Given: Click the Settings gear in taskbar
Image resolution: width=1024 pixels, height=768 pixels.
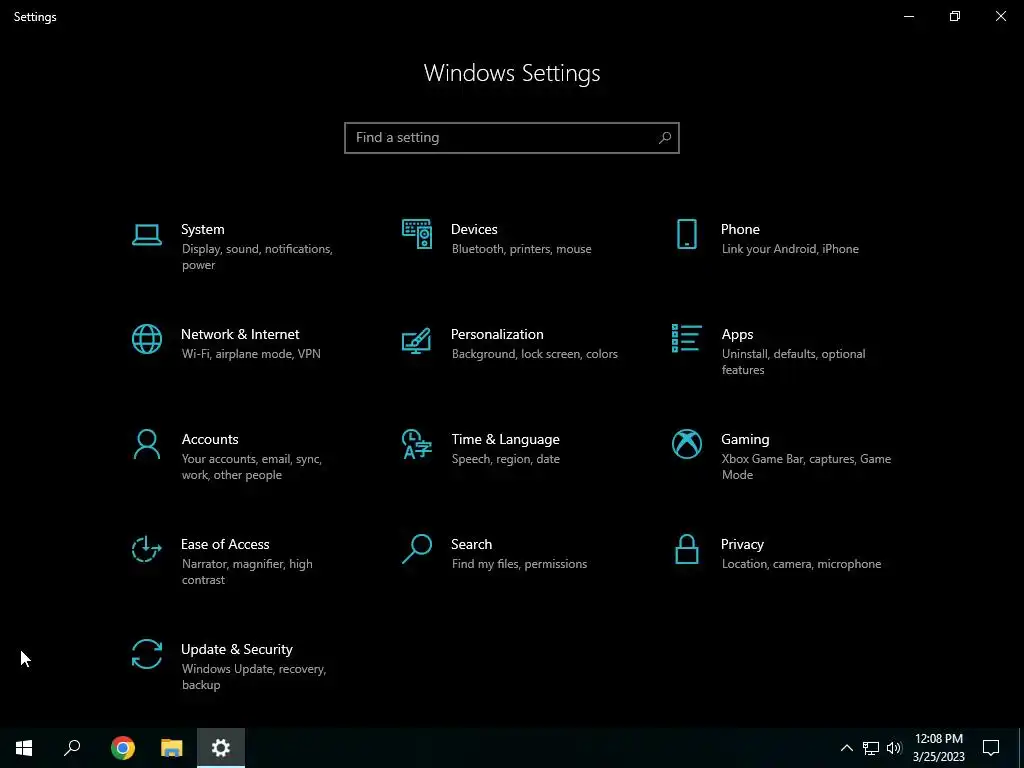Looking at the screenshot, I should coord(221,748).
